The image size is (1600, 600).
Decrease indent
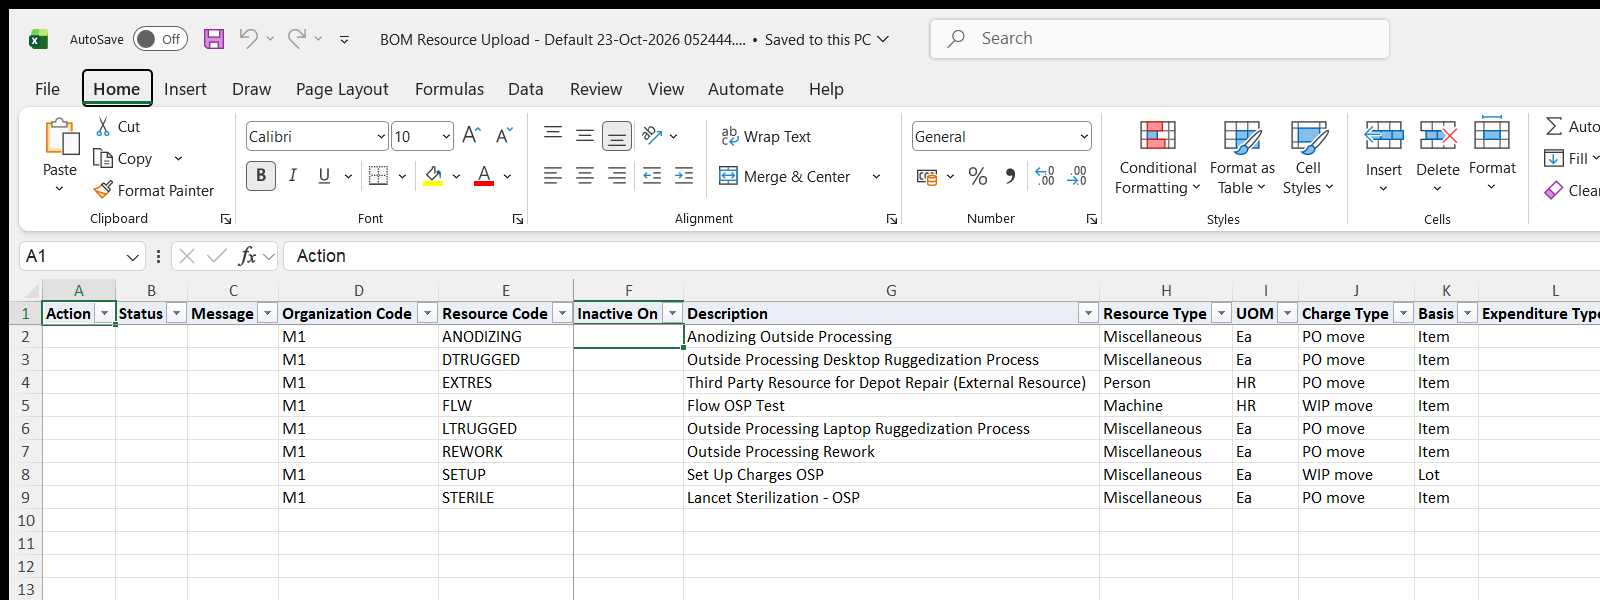pos(652,176)
